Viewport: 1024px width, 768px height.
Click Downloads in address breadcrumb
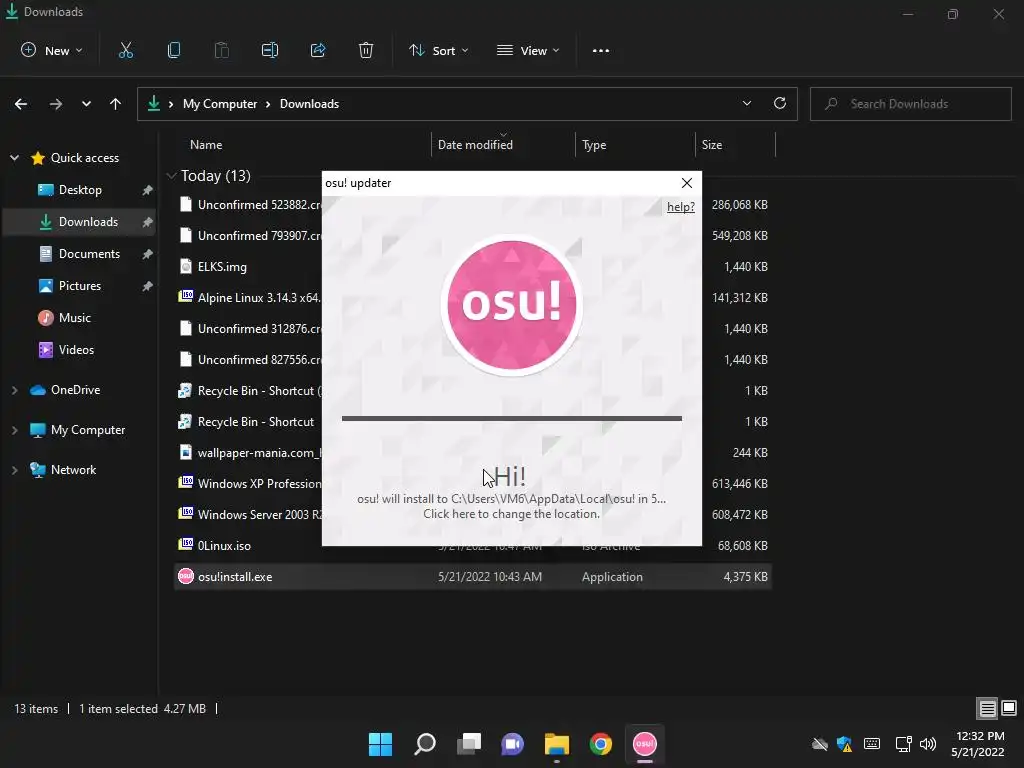click(x=309, y=104)
